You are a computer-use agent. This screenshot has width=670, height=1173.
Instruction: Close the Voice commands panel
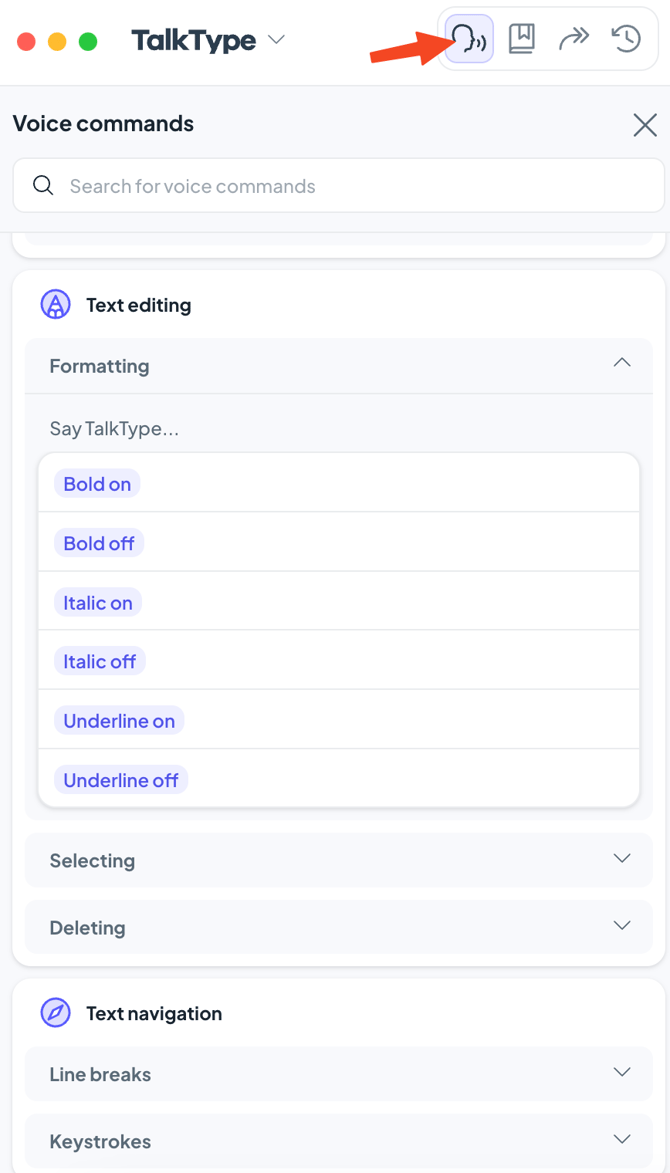(x=645, y=125)
